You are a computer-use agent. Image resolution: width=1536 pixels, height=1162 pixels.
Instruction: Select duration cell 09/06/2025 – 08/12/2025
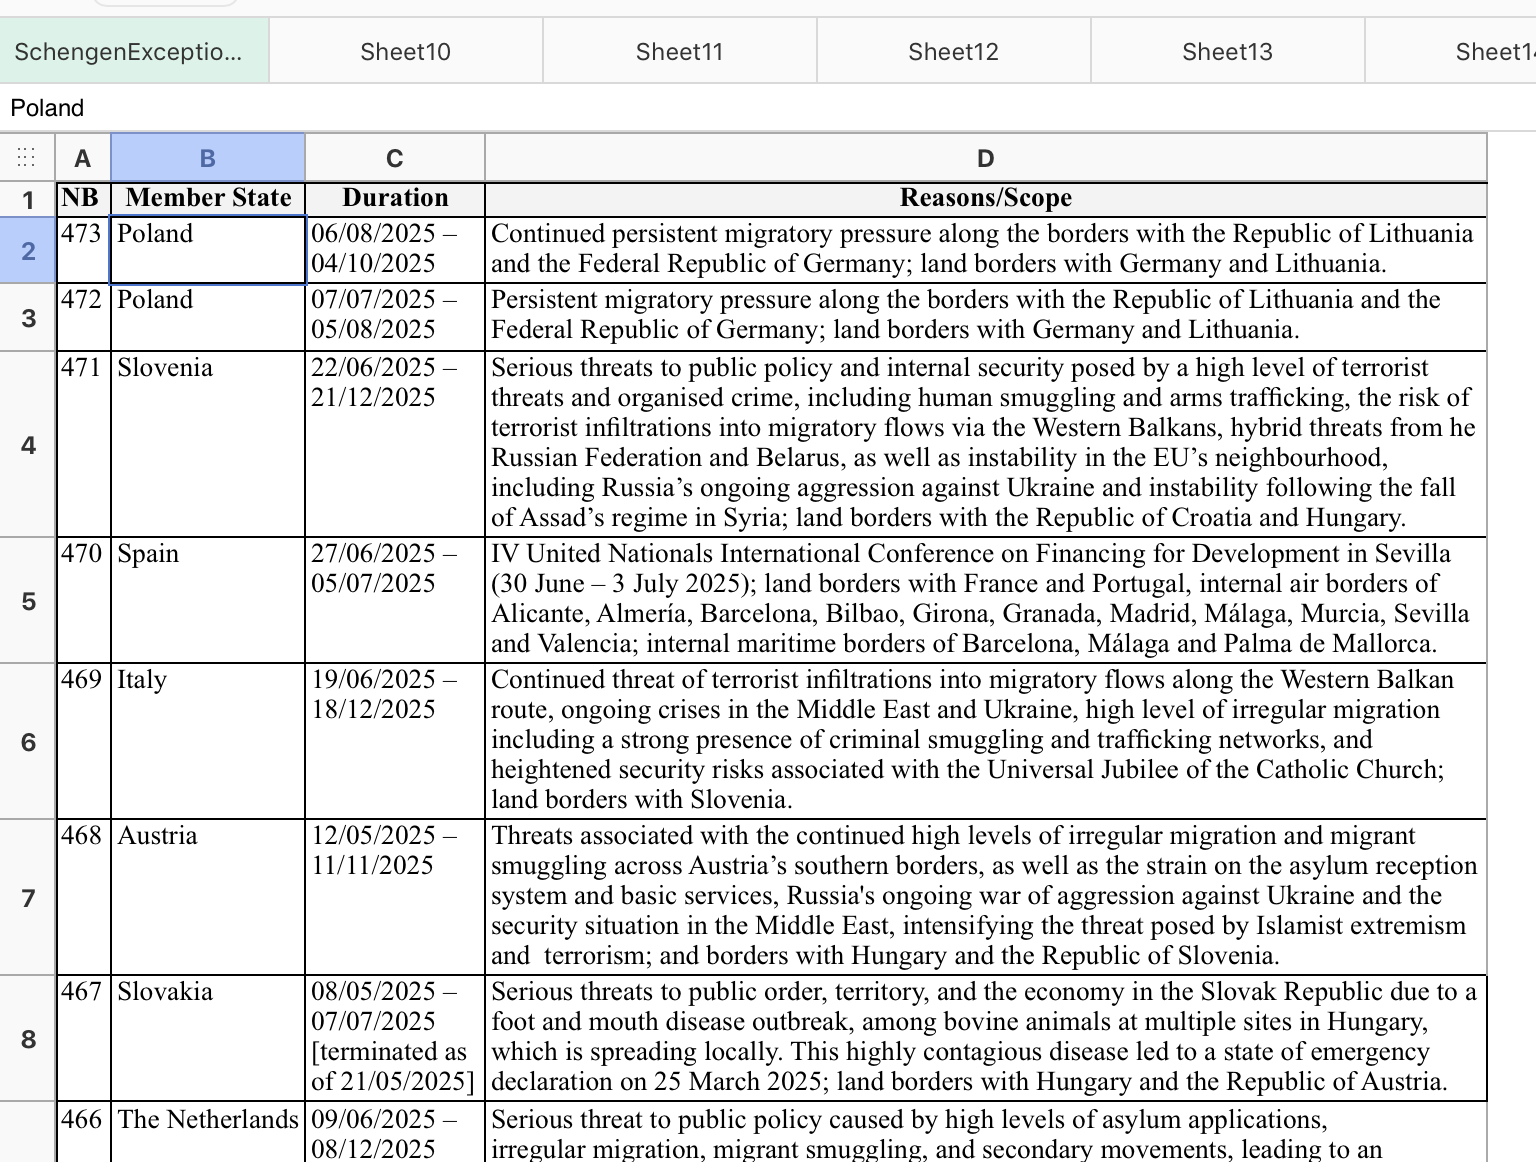395,1132
